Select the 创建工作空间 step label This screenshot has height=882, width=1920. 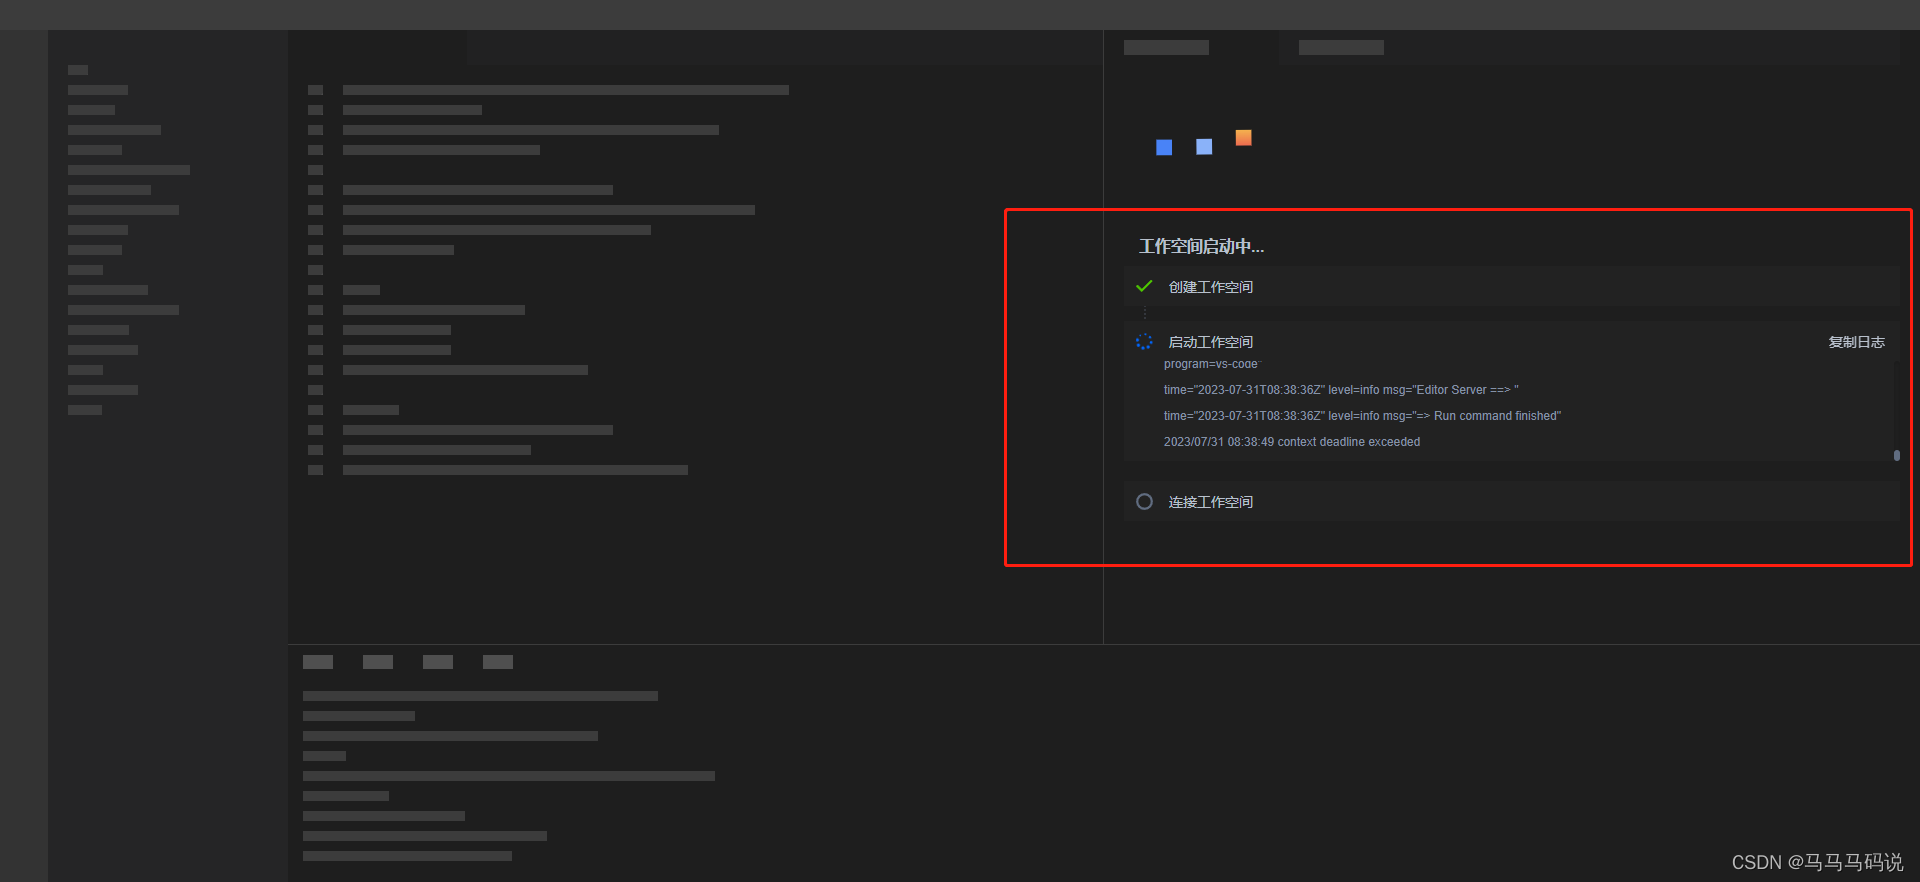coord(1210,287)
